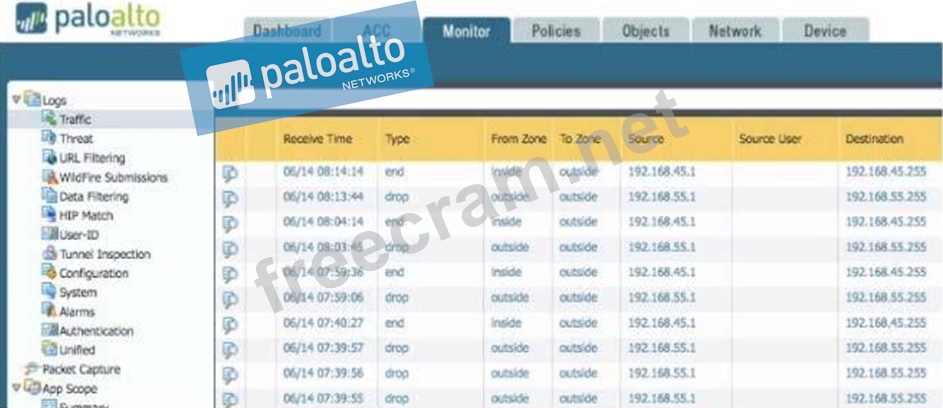
Task: Open log detail icon for 08:13:44 entry
Action: [231, 197]
